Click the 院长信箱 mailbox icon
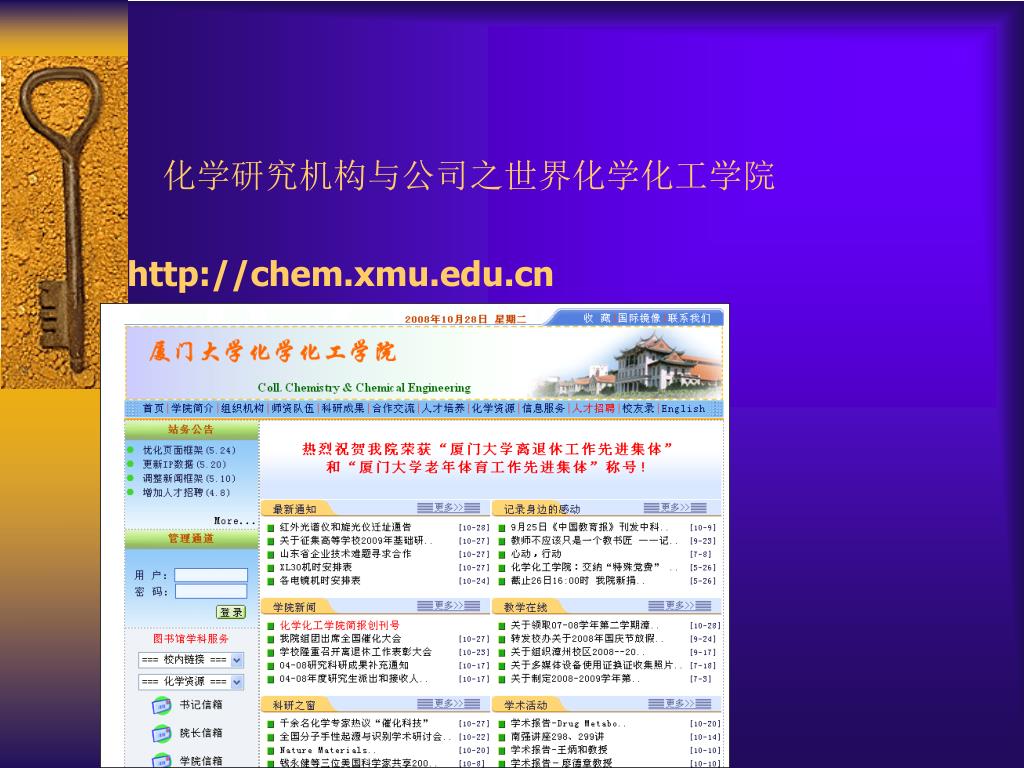1024x768 pixels. tap(161, 733)
